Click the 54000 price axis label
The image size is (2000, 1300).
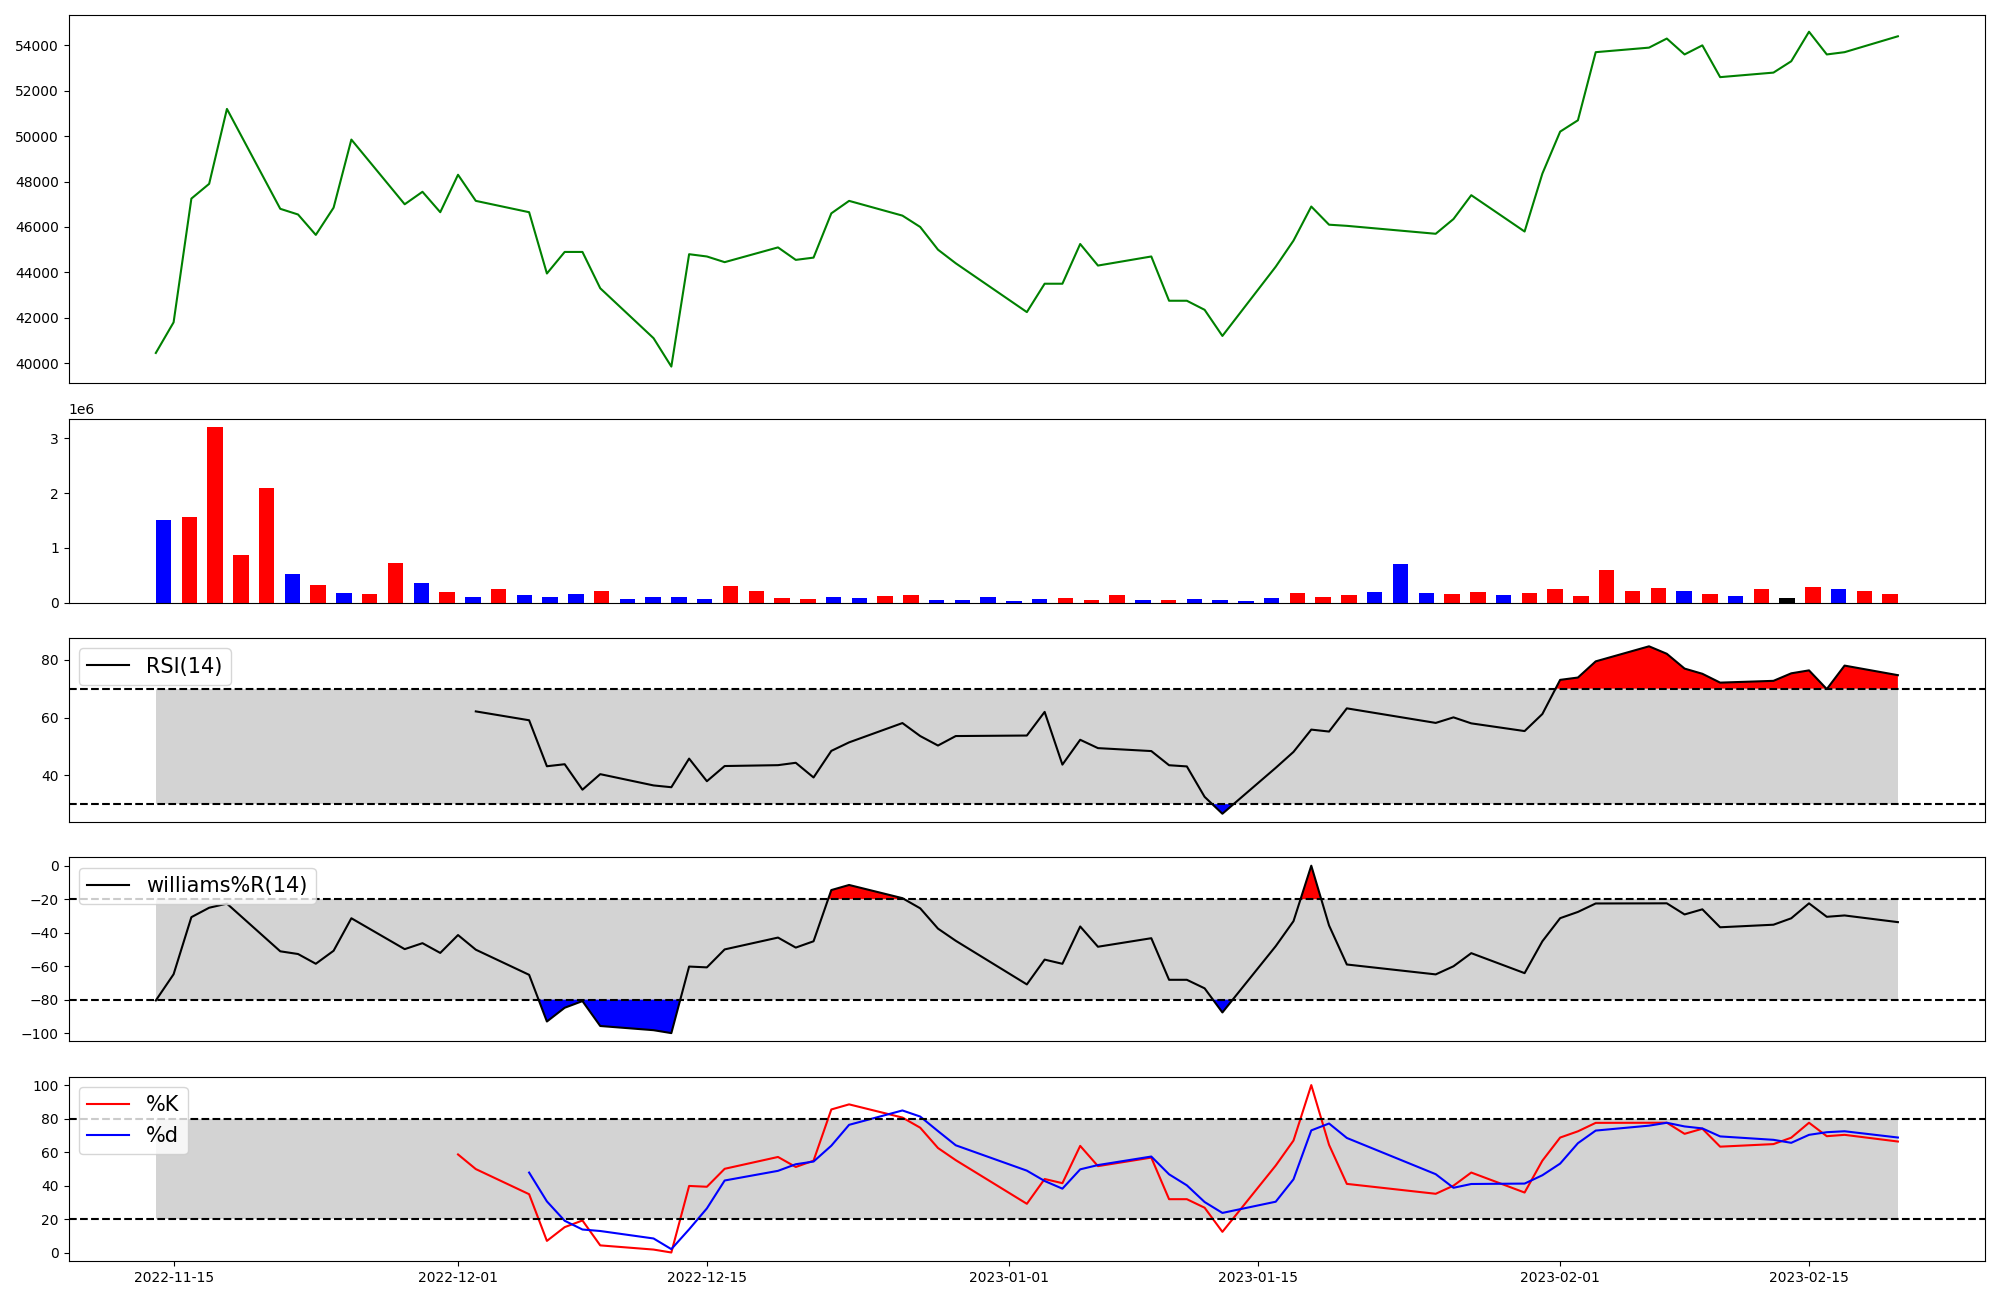coord(36,46)
